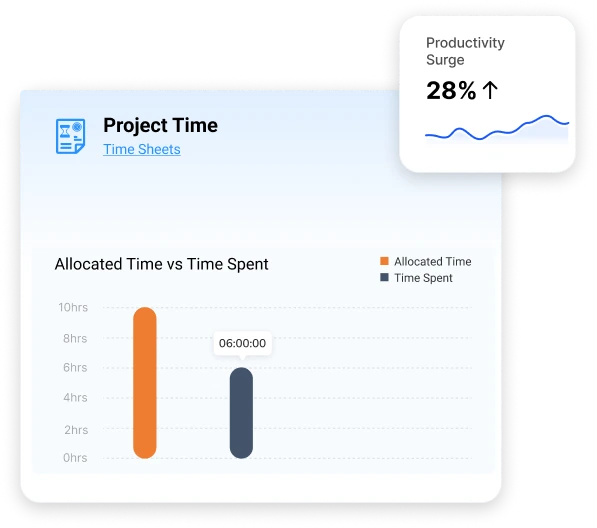Select the orange Allocated Time bar
597x528 pixels.
click(x=145, y=383)
